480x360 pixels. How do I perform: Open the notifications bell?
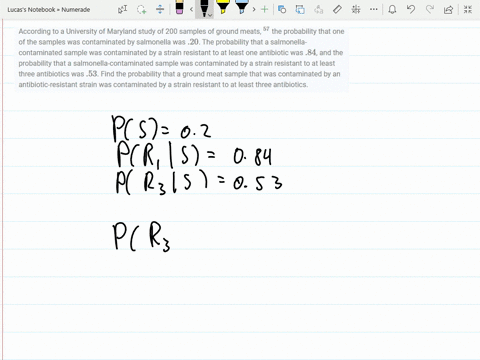pos(392,9)
